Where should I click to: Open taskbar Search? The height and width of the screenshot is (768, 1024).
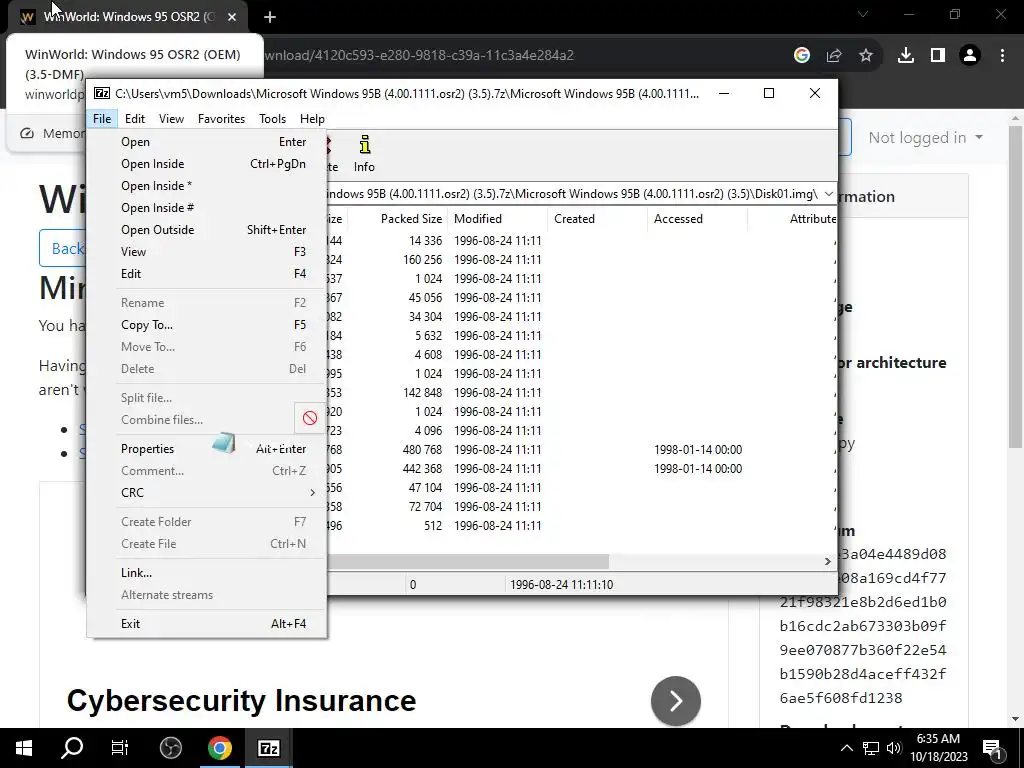(x=72, y=748)
